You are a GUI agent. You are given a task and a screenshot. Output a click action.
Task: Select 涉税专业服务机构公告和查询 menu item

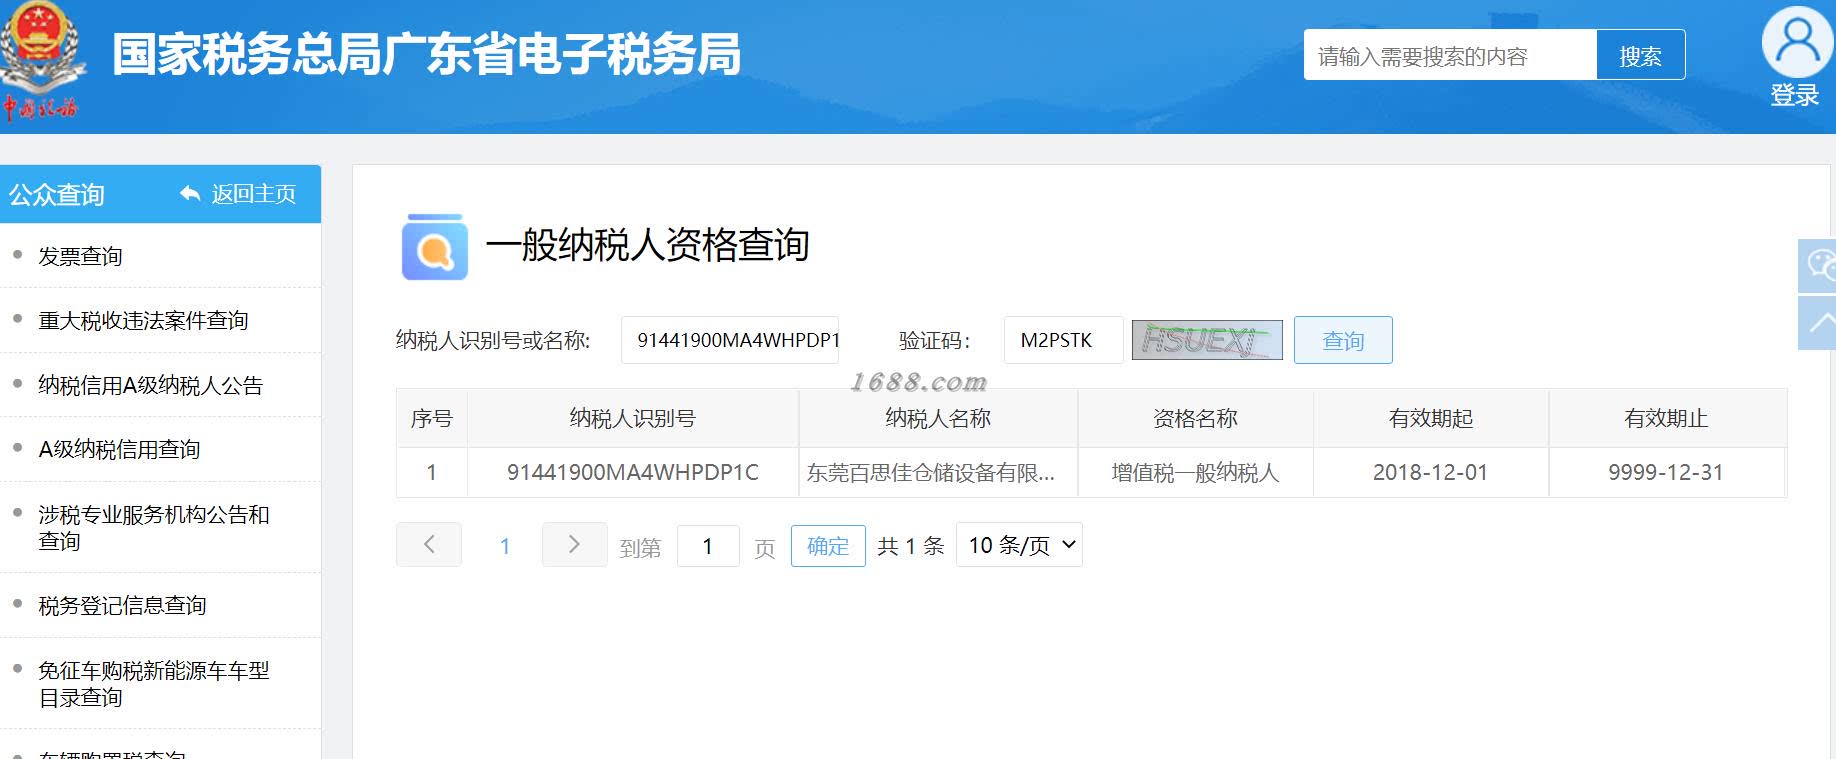pyautogui.click(x=154, y=527)
